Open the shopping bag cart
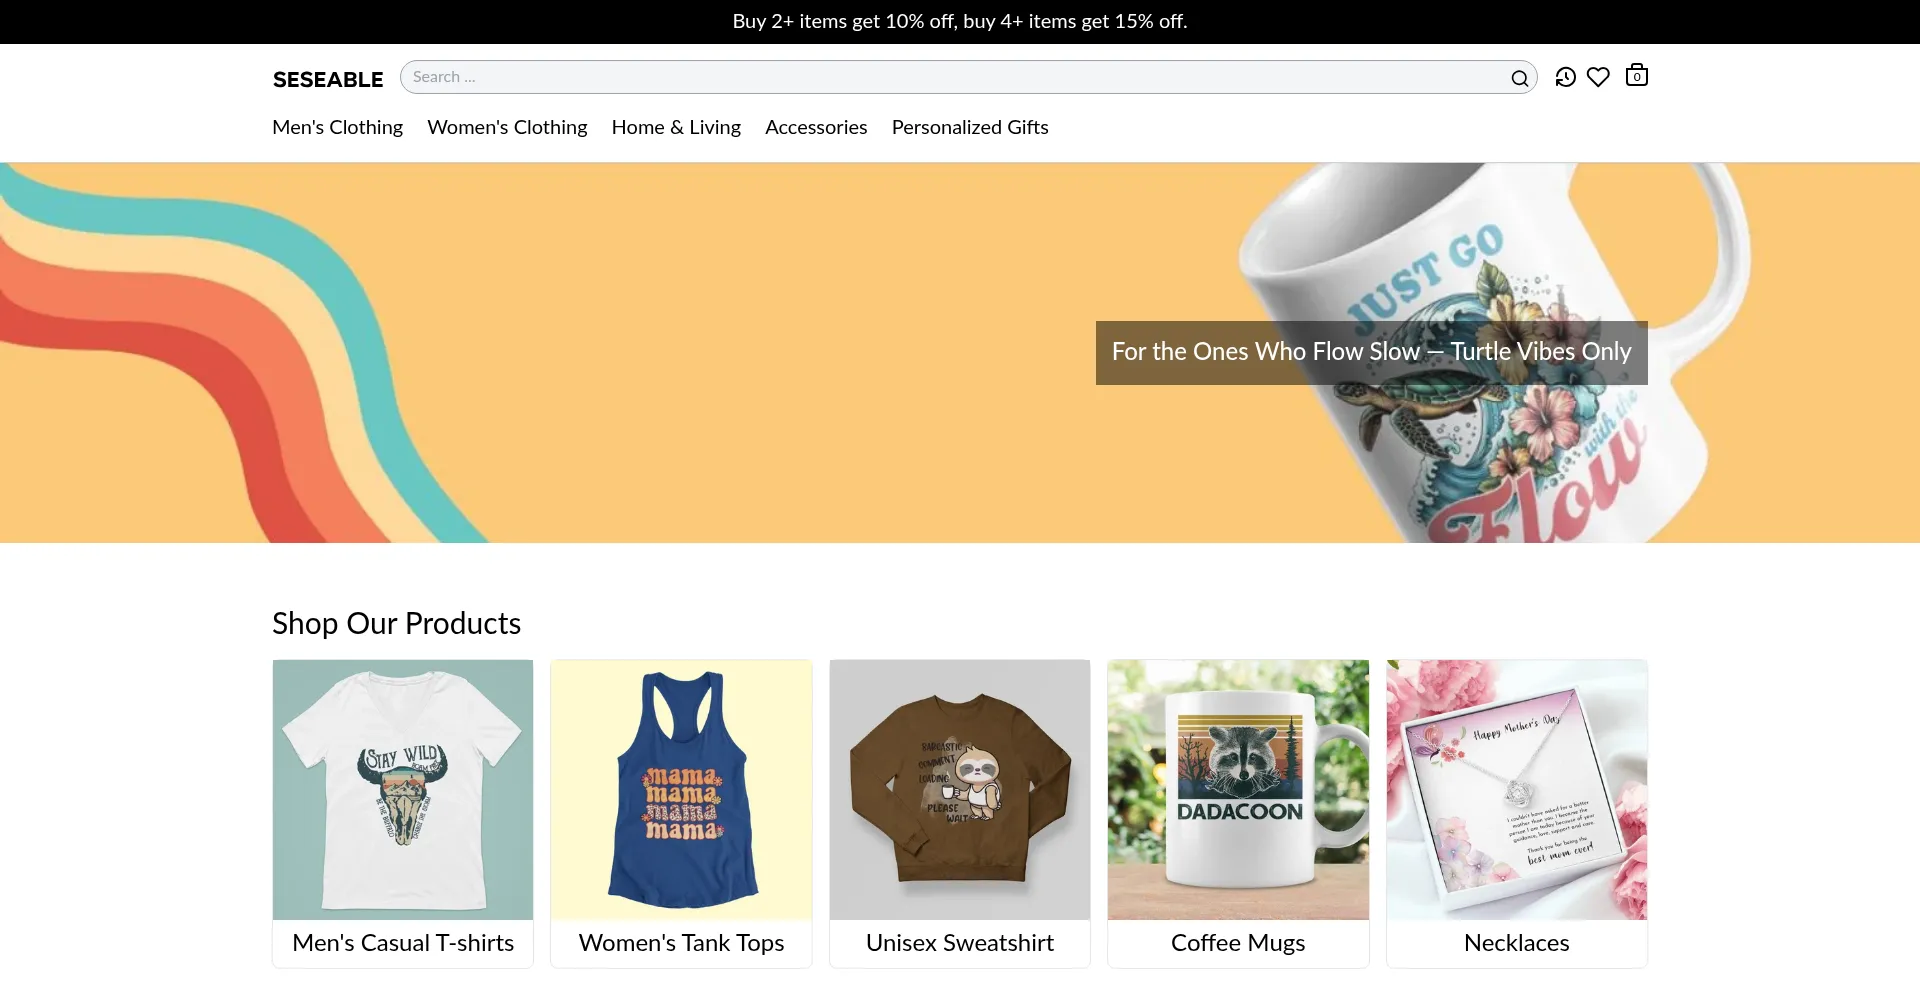 tap(1636, 76)
